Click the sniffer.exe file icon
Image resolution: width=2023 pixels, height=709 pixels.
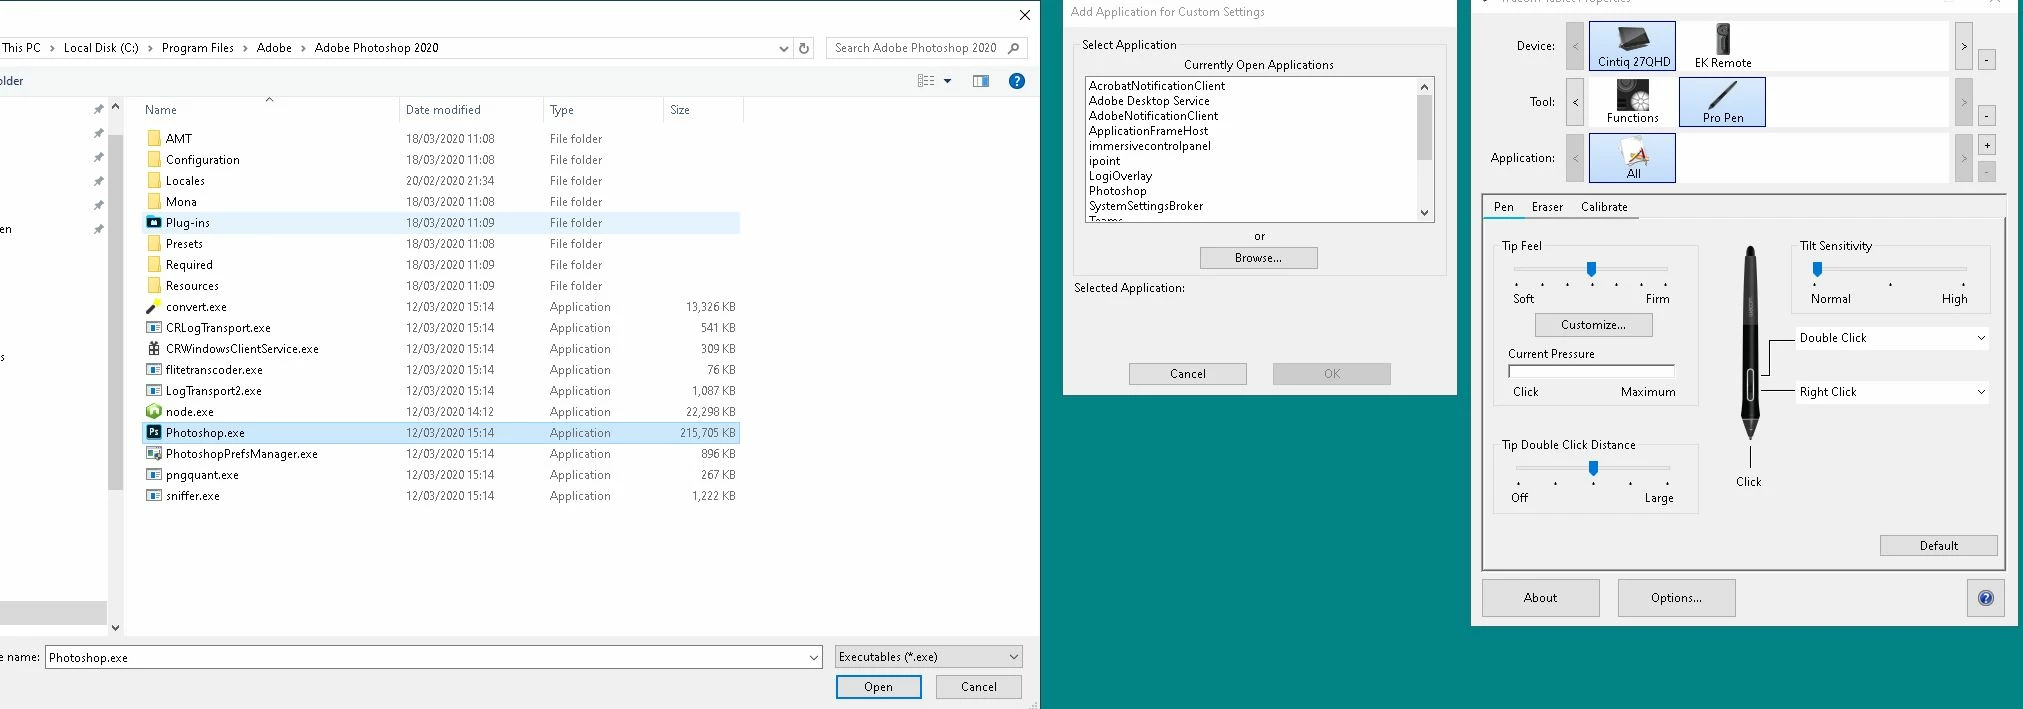(x=154, y=495)
